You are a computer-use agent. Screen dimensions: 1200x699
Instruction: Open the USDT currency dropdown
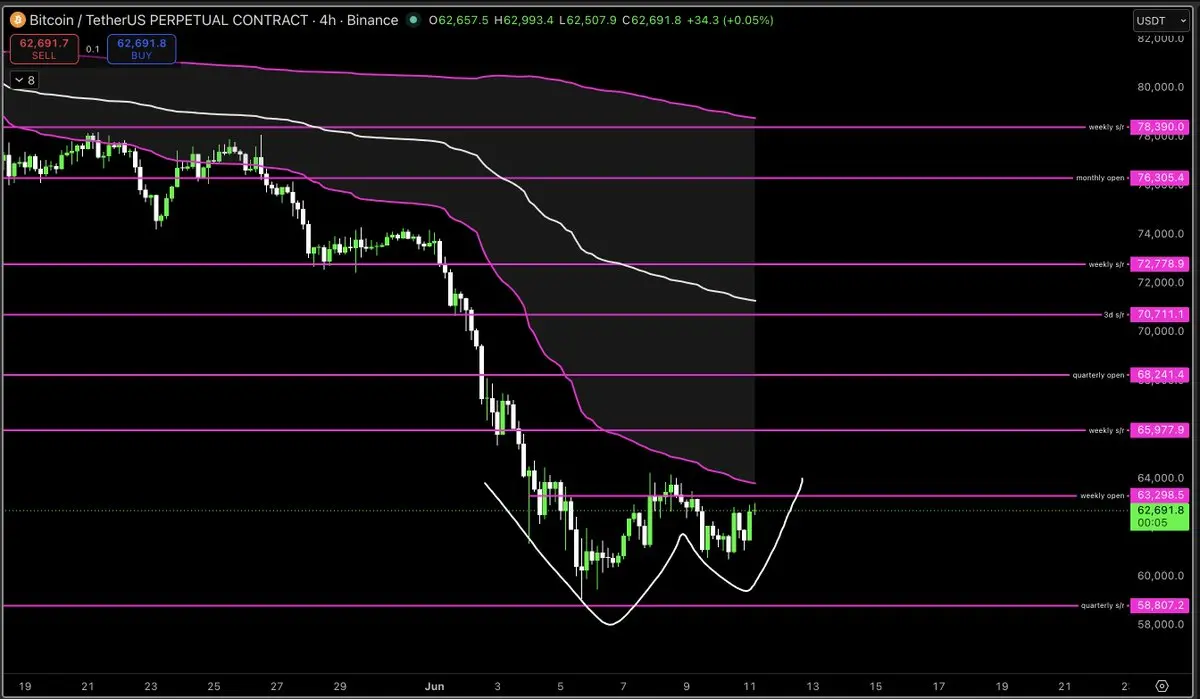point(1160,21)
